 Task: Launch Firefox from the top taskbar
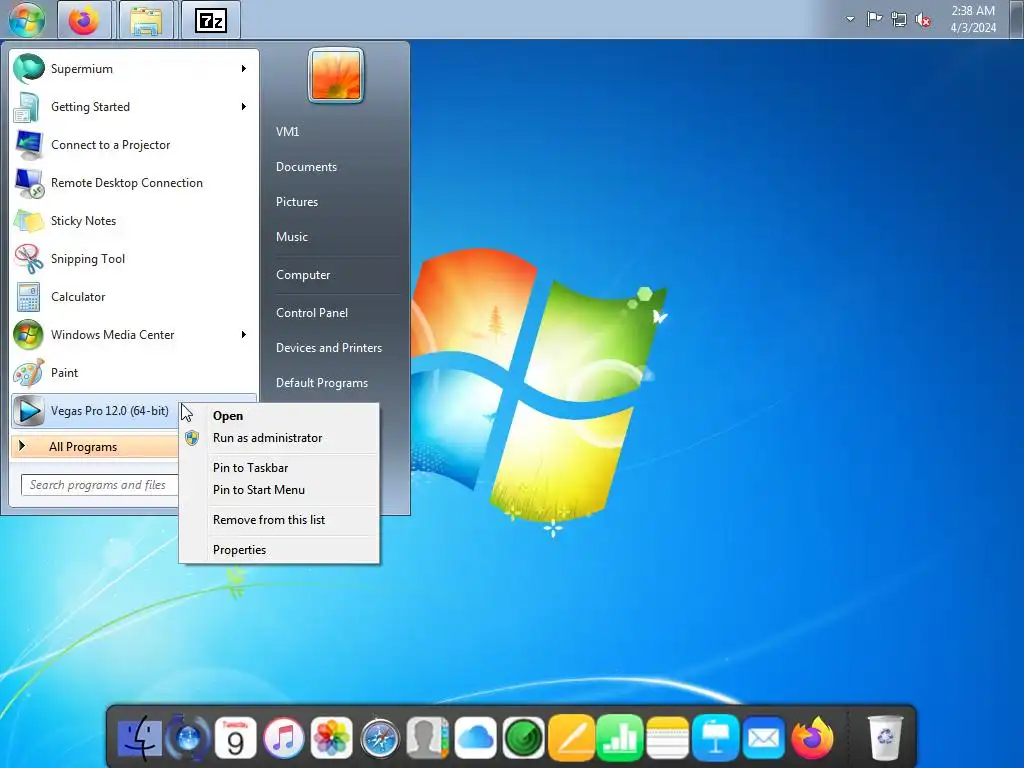(x=84, y=20)
